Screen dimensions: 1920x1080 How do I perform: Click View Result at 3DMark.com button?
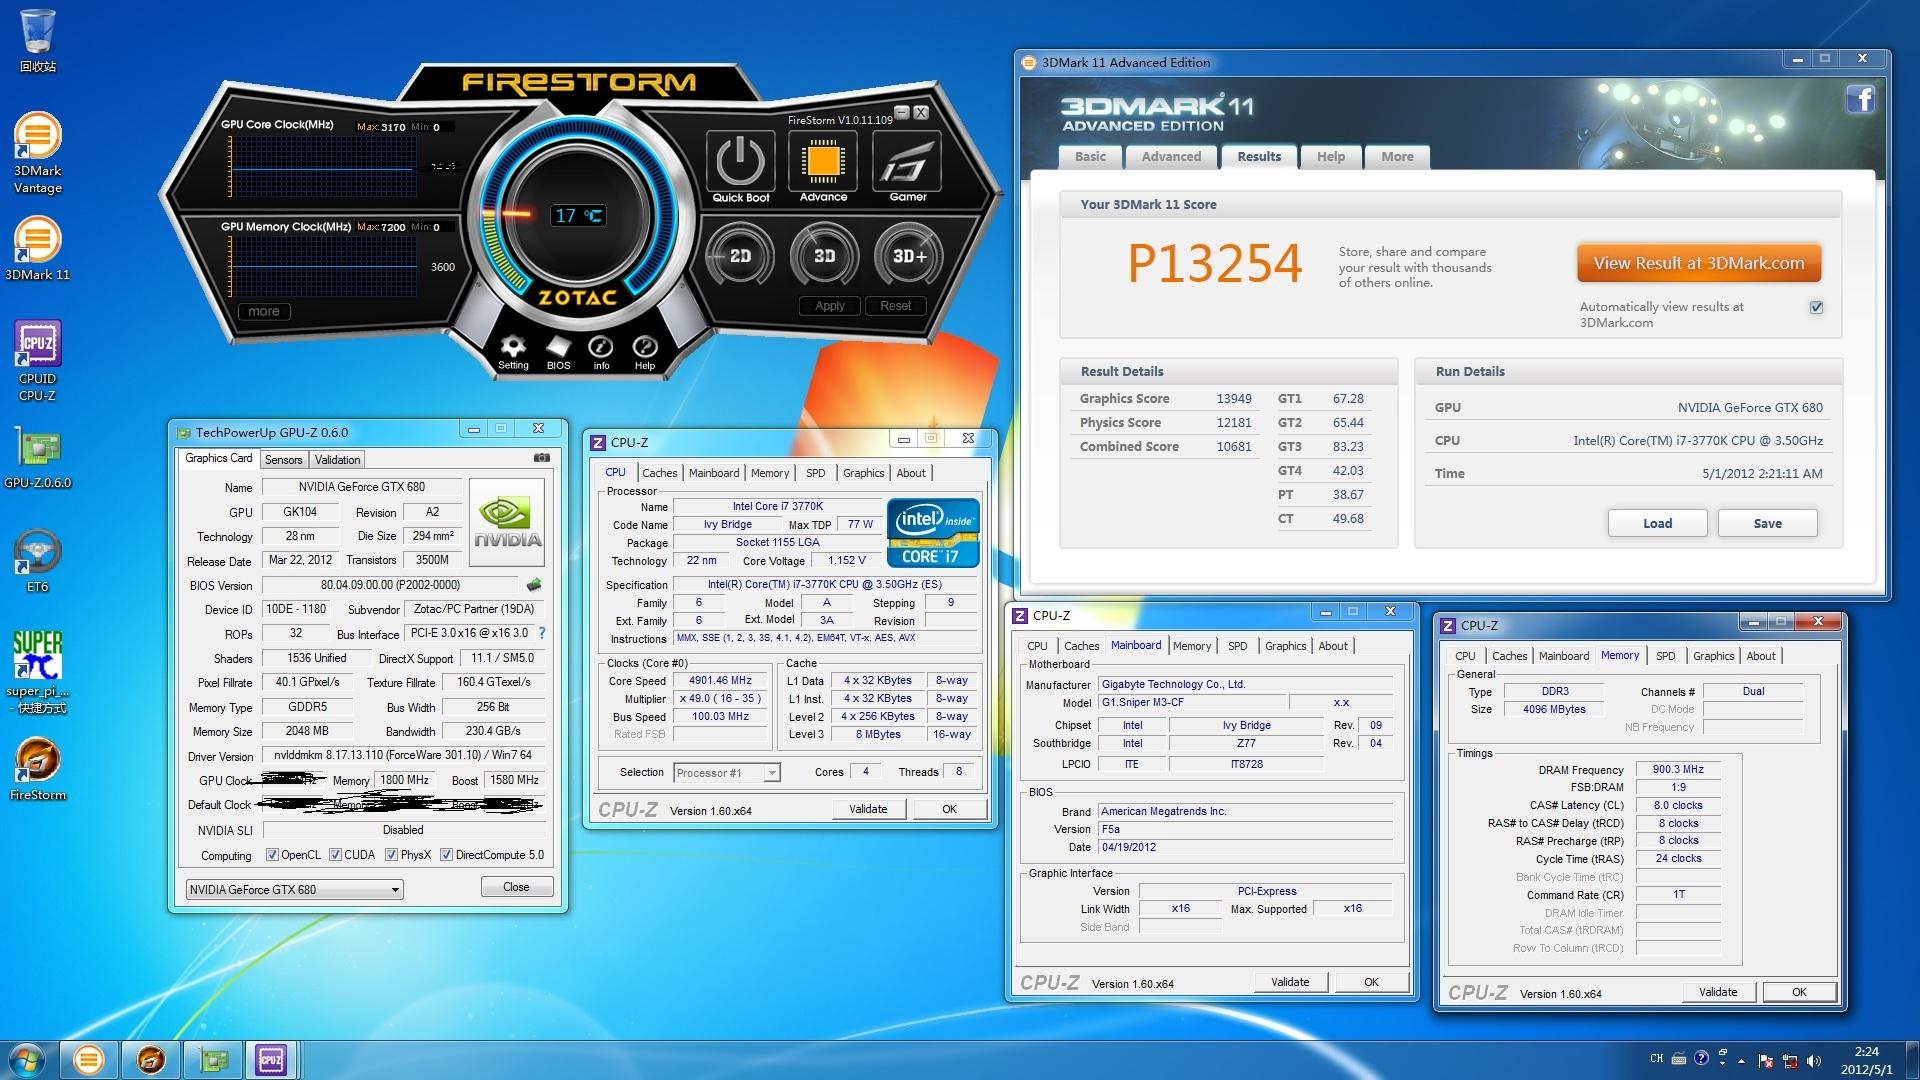(1699, 264)
